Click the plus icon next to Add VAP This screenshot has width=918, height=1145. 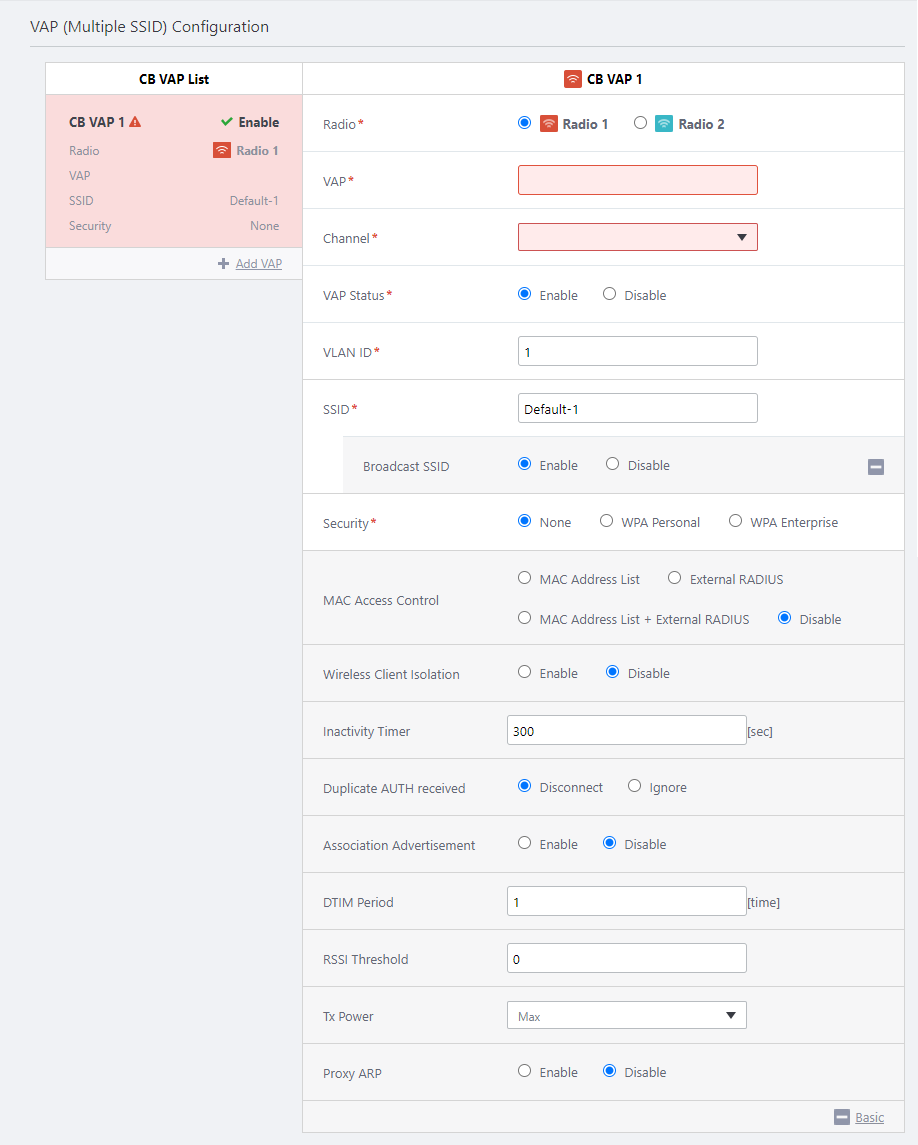(223, 264)
